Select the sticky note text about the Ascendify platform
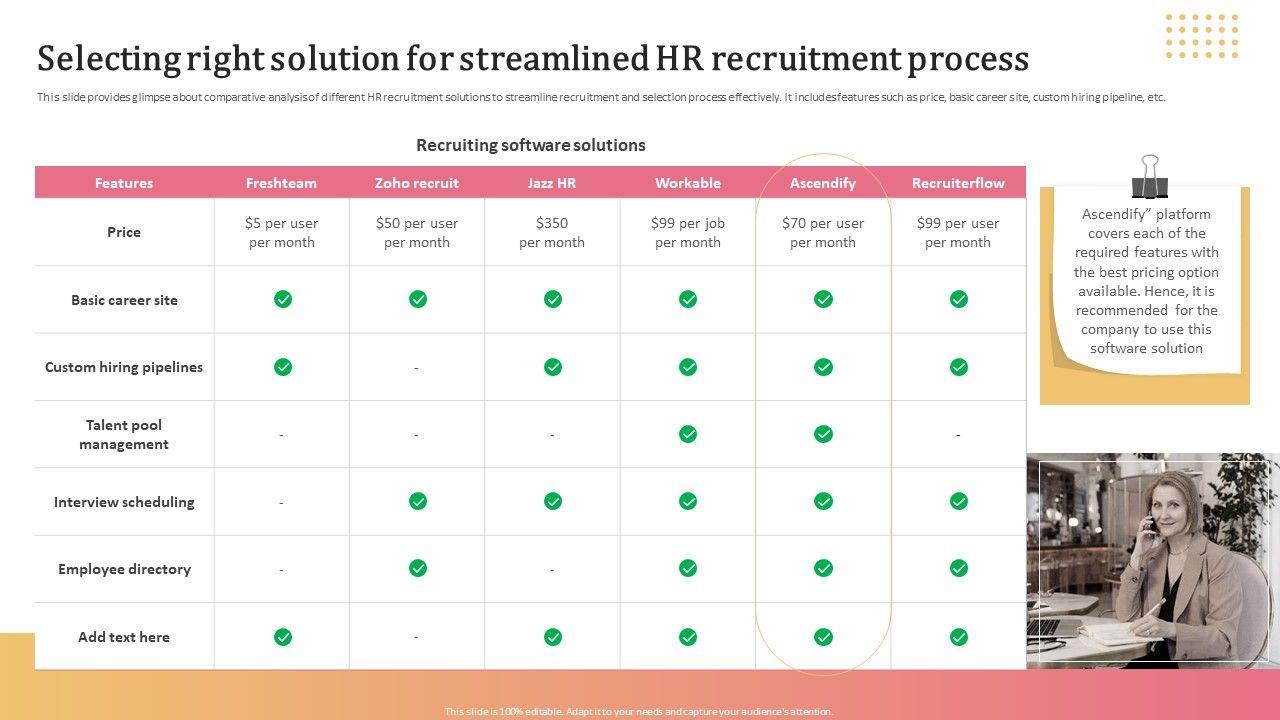Image resolution: width=1280 pixels, height=720 pixels. [x=1147, y=281]
